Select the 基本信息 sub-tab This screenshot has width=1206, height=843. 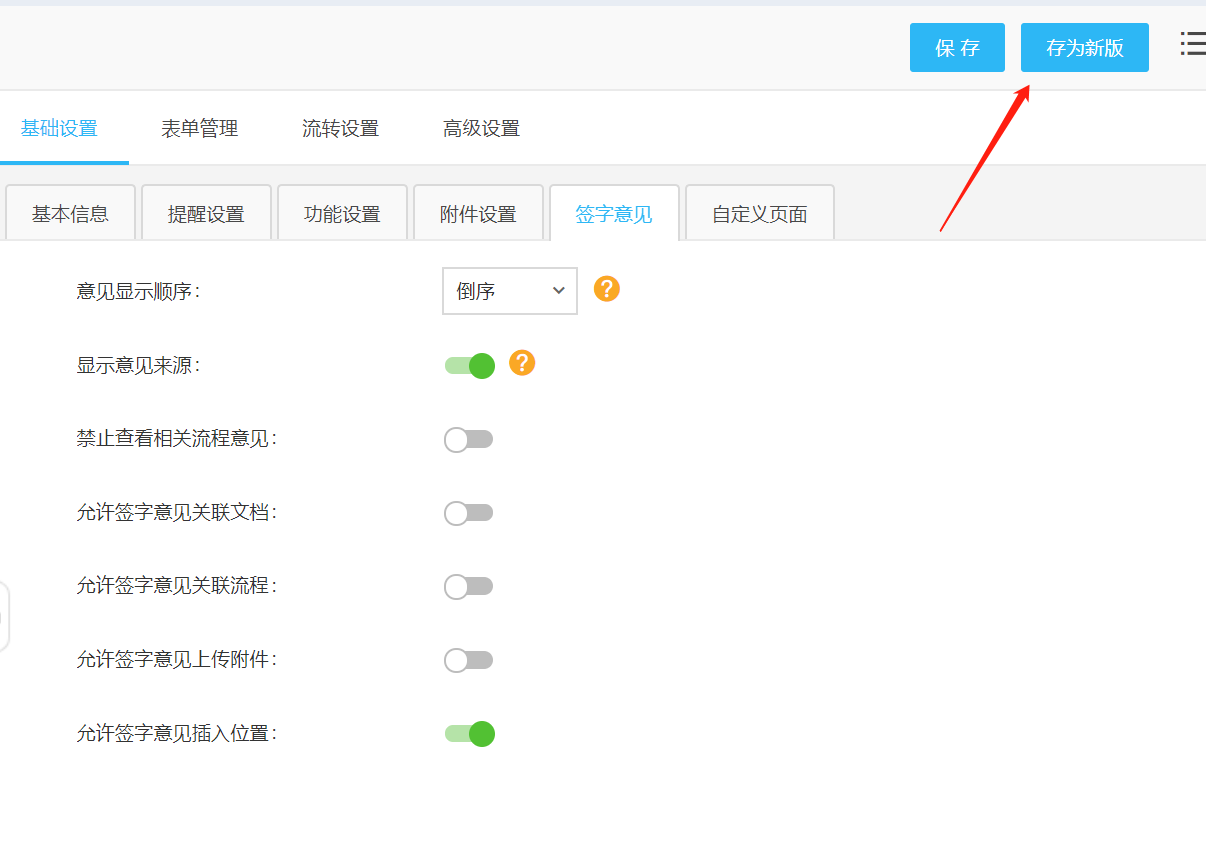click(70, 214)
